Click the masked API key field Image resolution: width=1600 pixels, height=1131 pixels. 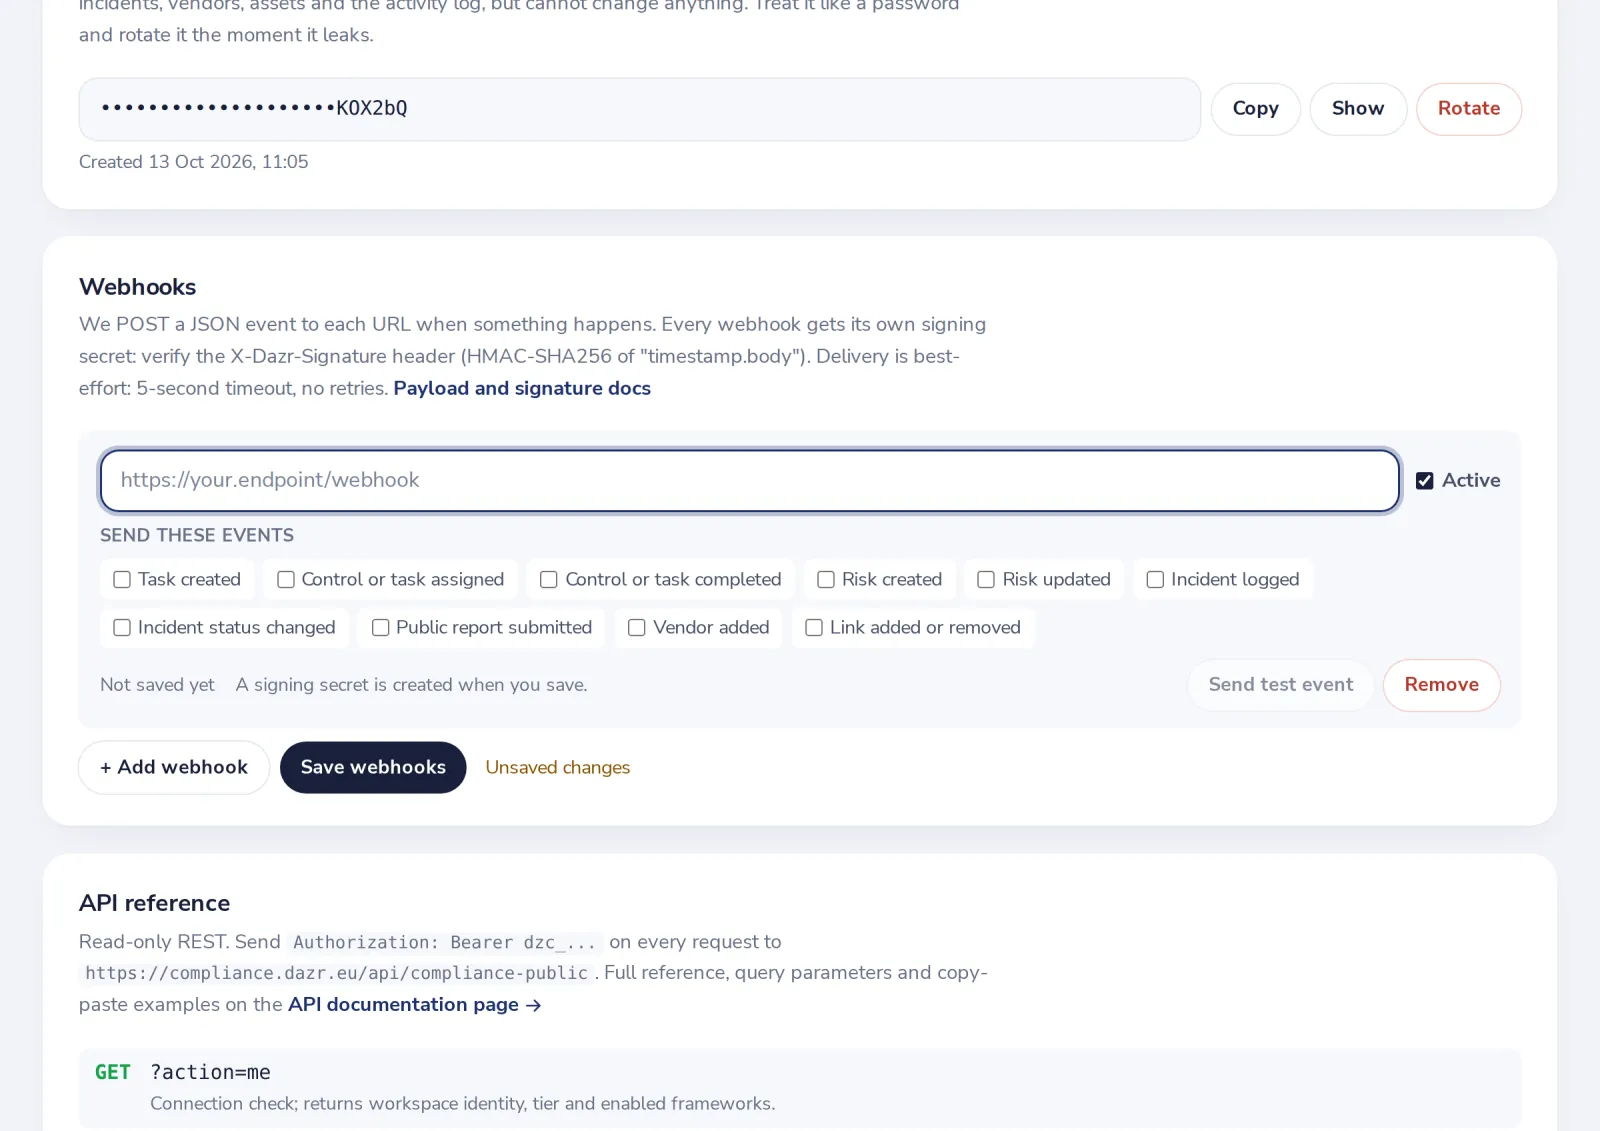(x=639, y=109)
